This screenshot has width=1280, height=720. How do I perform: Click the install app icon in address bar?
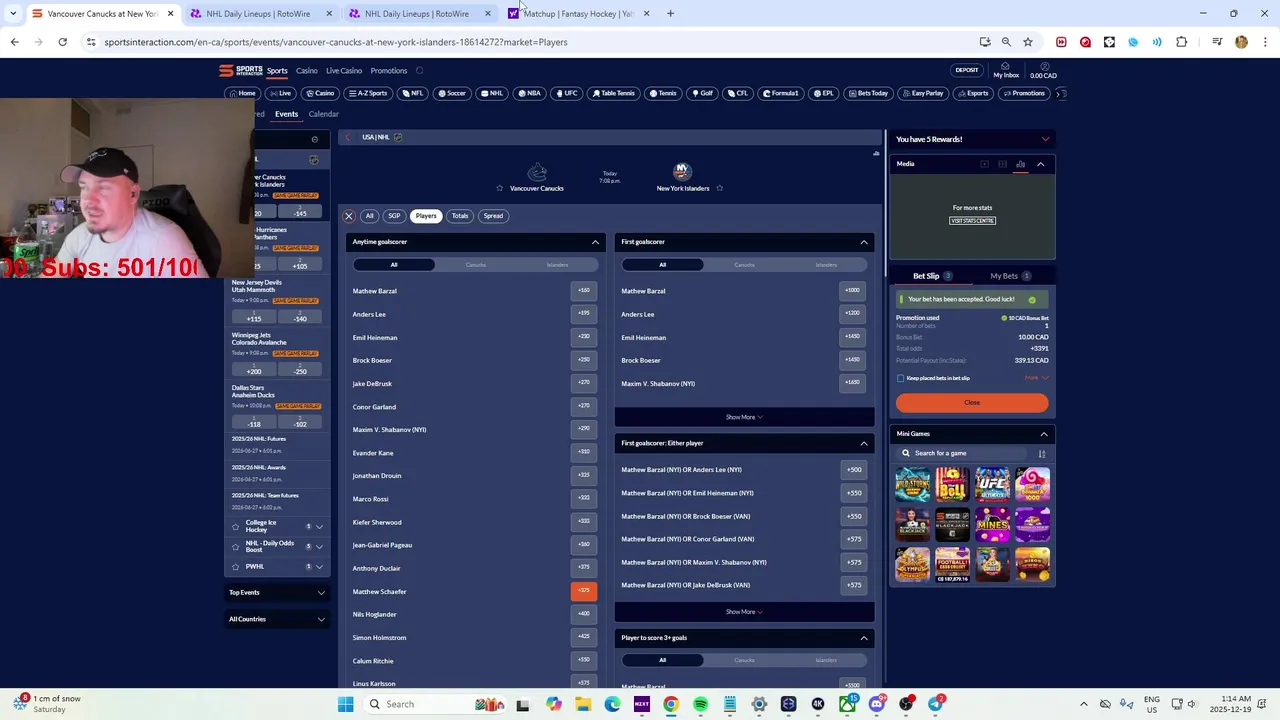pyautogui.click(x=985, y=42)
